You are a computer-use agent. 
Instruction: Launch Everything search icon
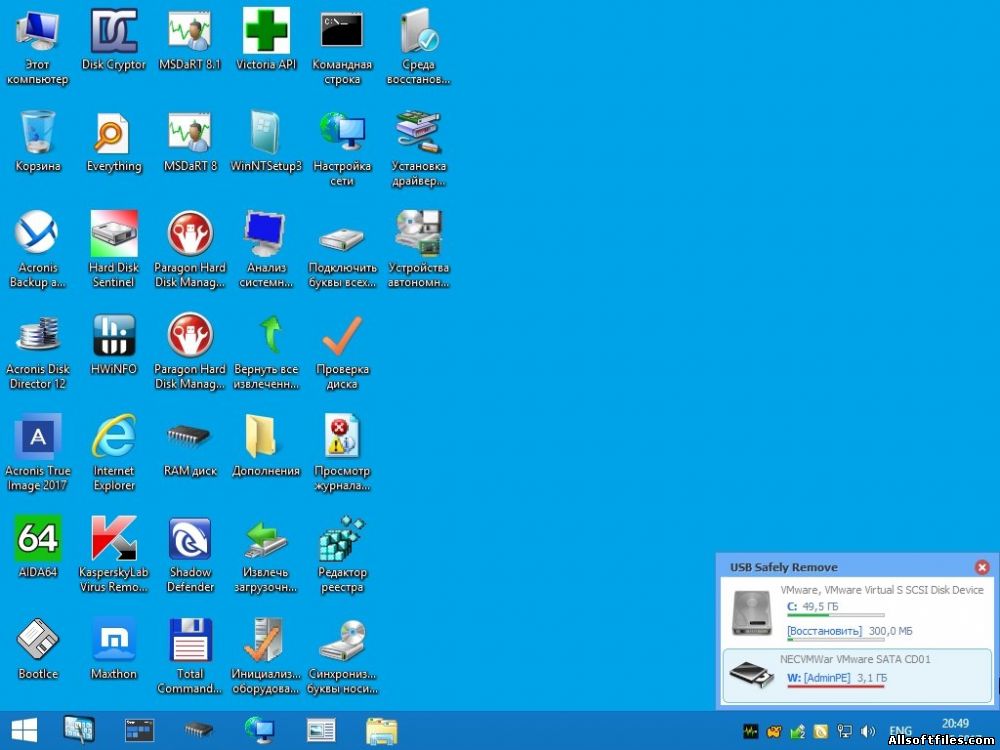point(114,142)
